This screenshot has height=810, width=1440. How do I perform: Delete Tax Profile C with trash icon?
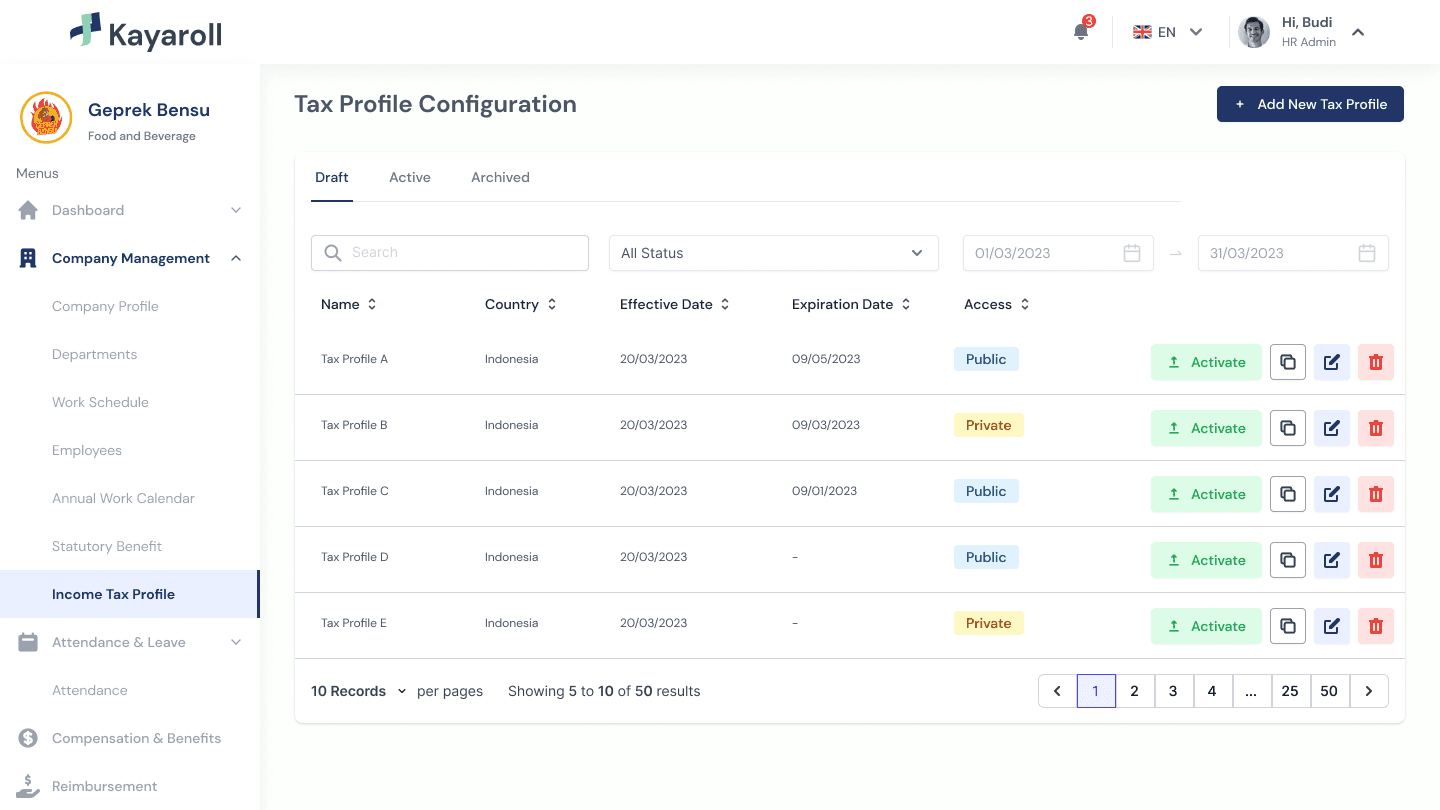[x=1376, y=494]
